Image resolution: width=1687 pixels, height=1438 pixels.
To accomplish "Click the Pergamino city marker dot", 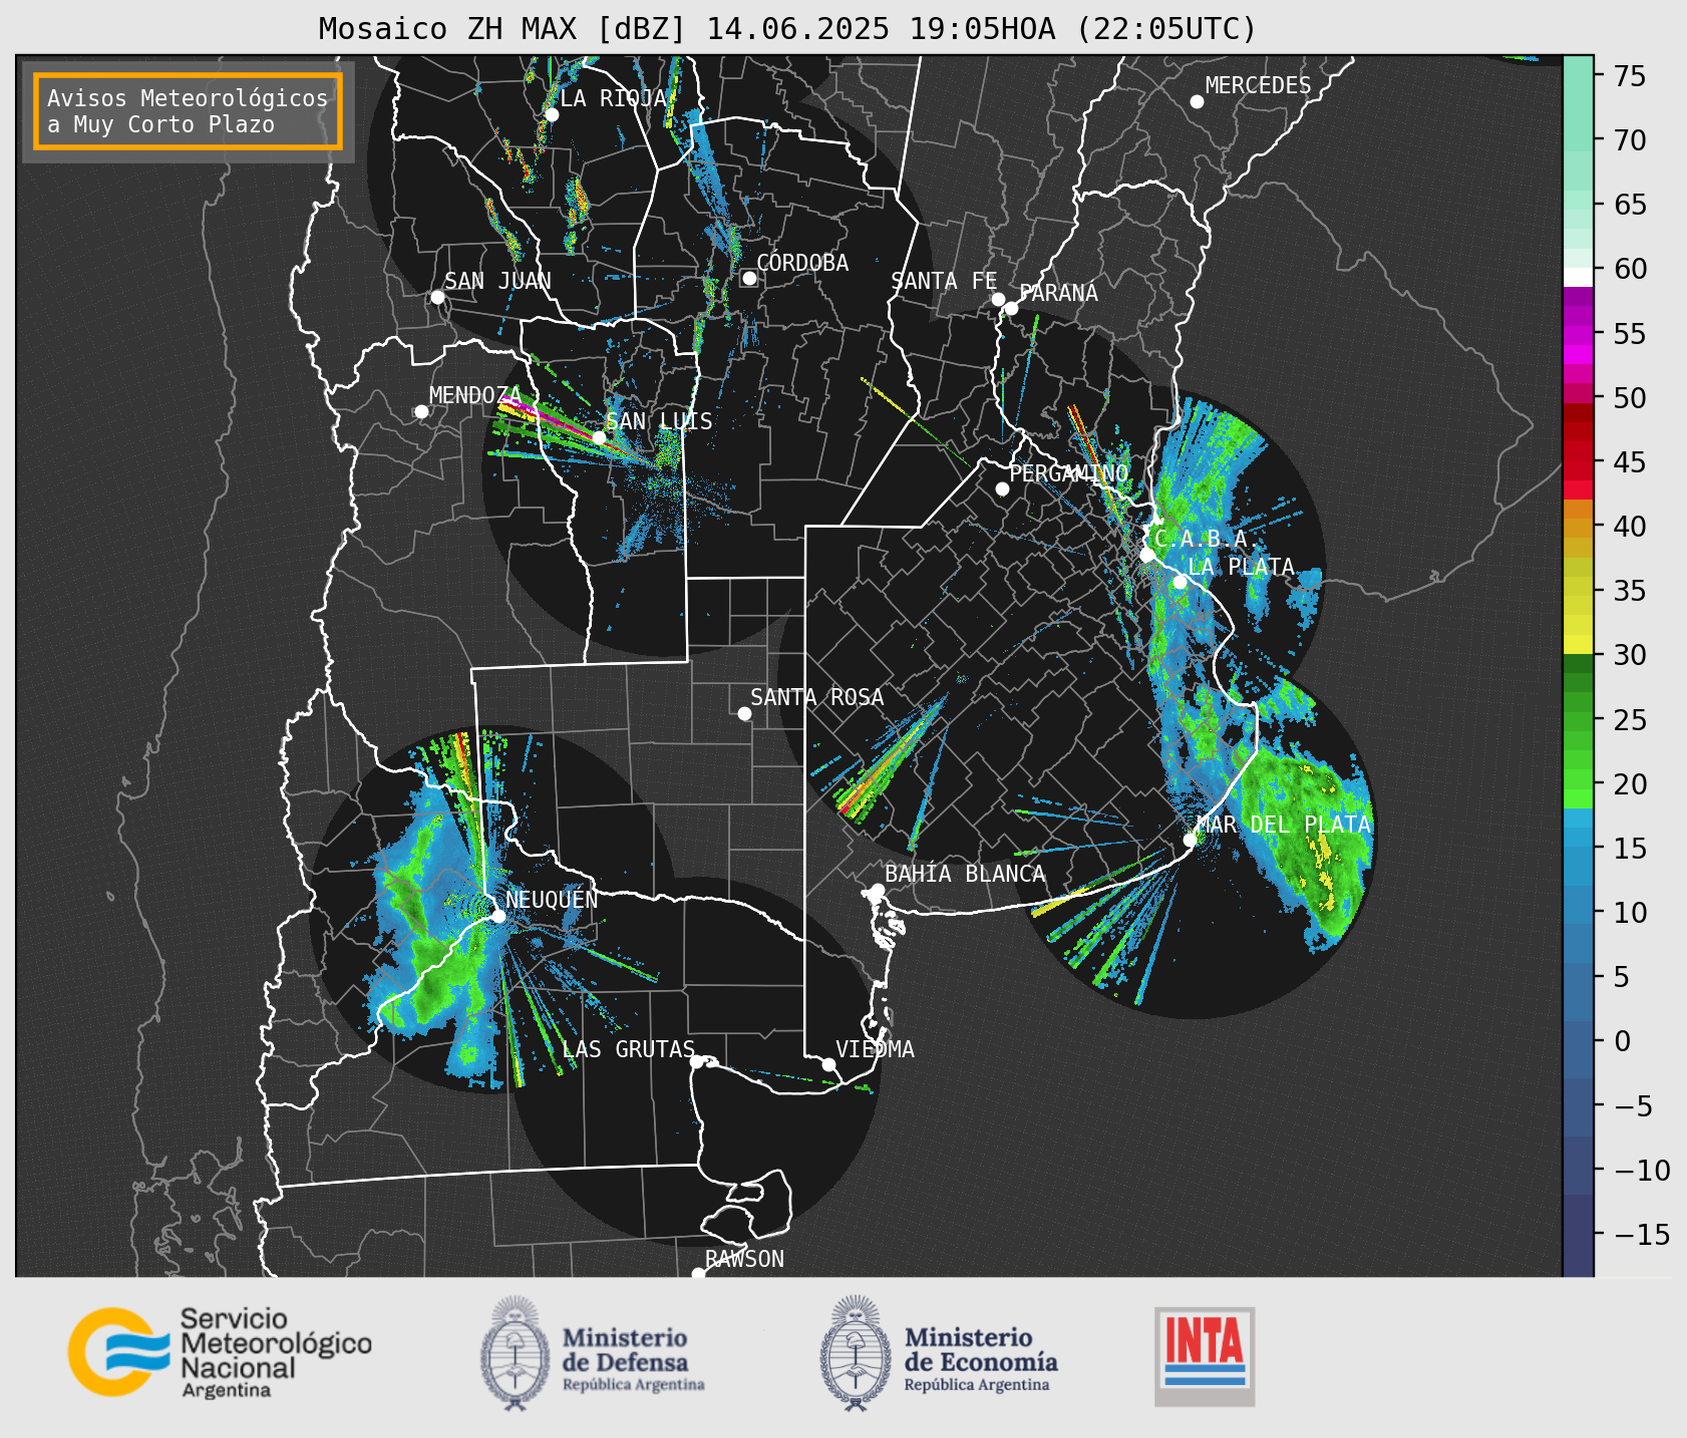I will coord(1002,489).
